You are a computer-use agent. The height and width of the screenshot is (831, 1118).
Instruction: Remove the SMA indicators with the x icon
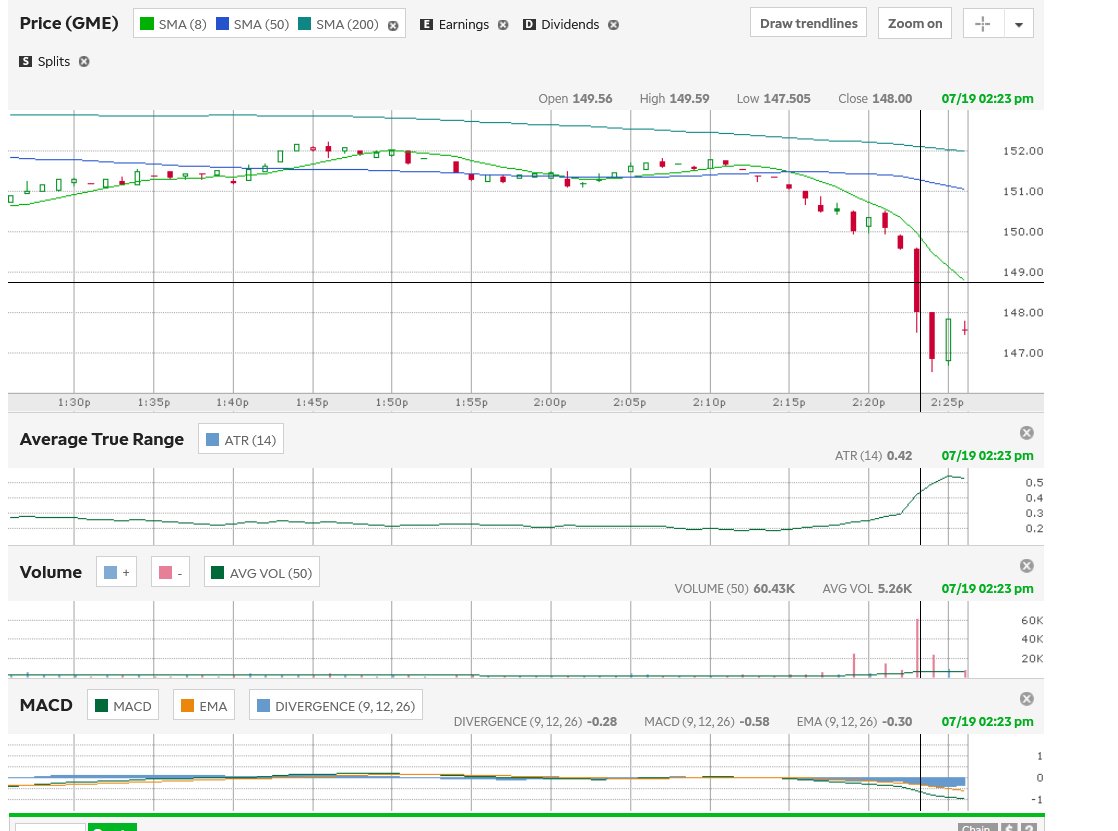[x=393, y=26]
